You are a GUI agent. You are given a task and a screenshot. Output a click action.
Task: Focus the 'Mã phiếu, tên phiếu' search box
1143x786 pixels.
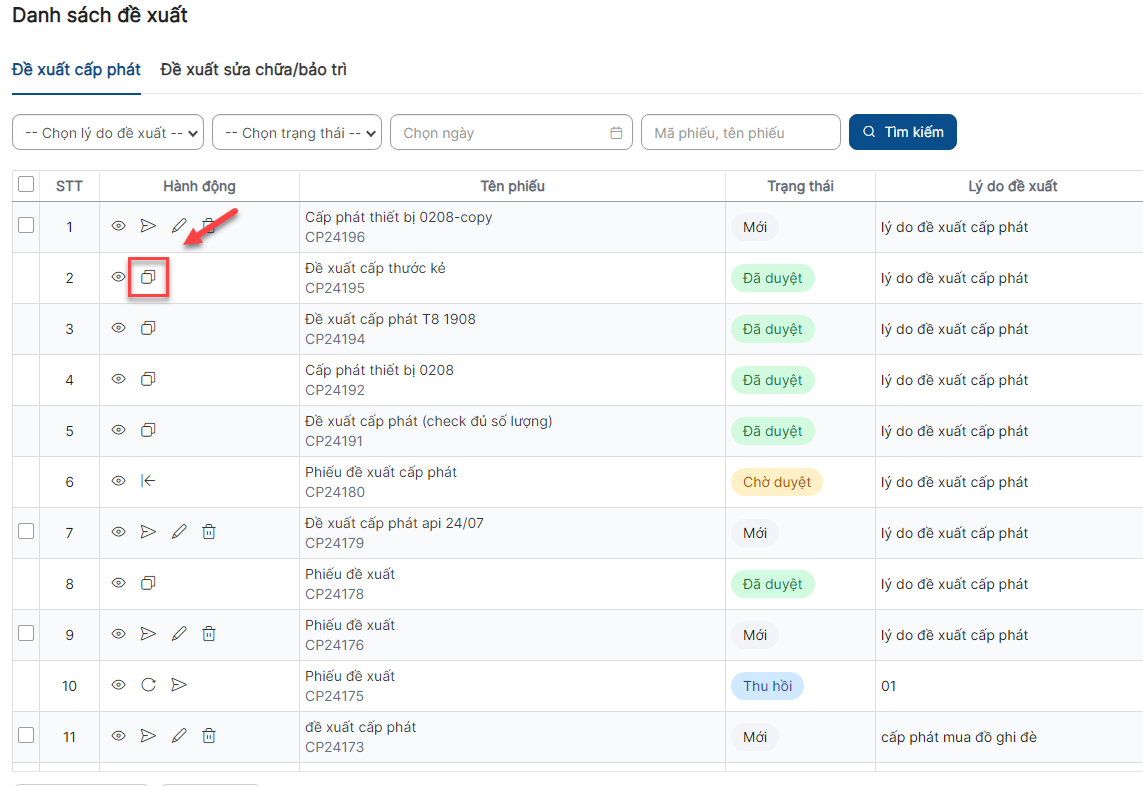[741, 133]
